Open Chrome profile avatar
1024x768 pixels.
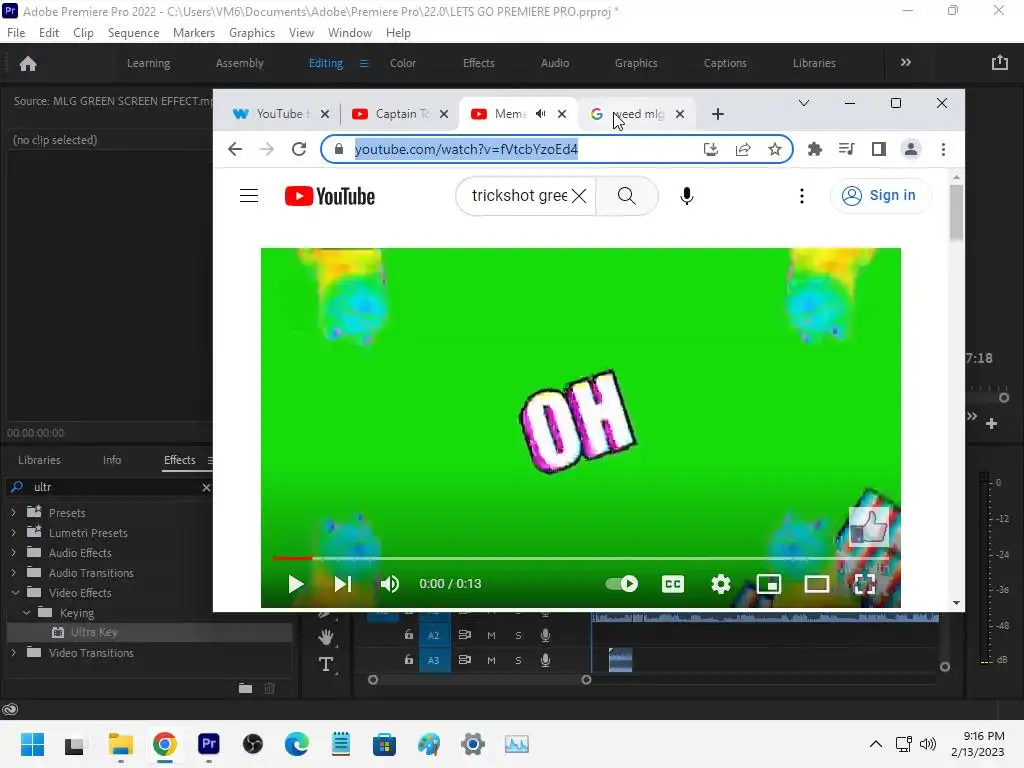tap(910, 150)
